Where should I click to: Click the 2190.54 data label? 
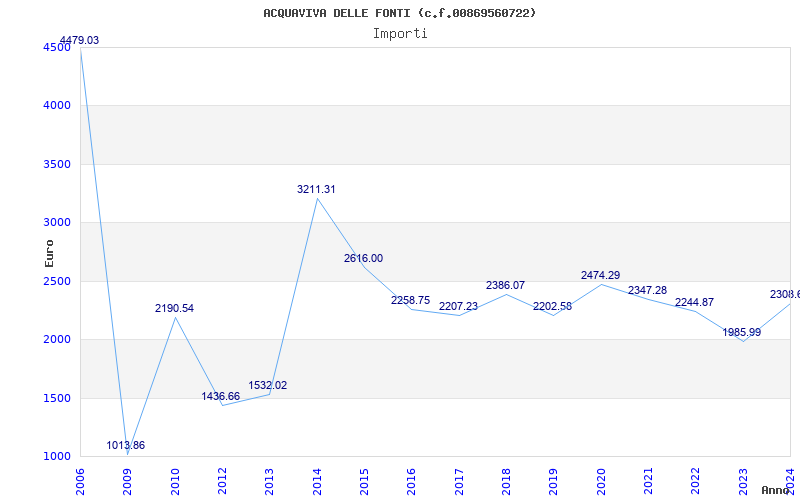[x=174, y=308]
